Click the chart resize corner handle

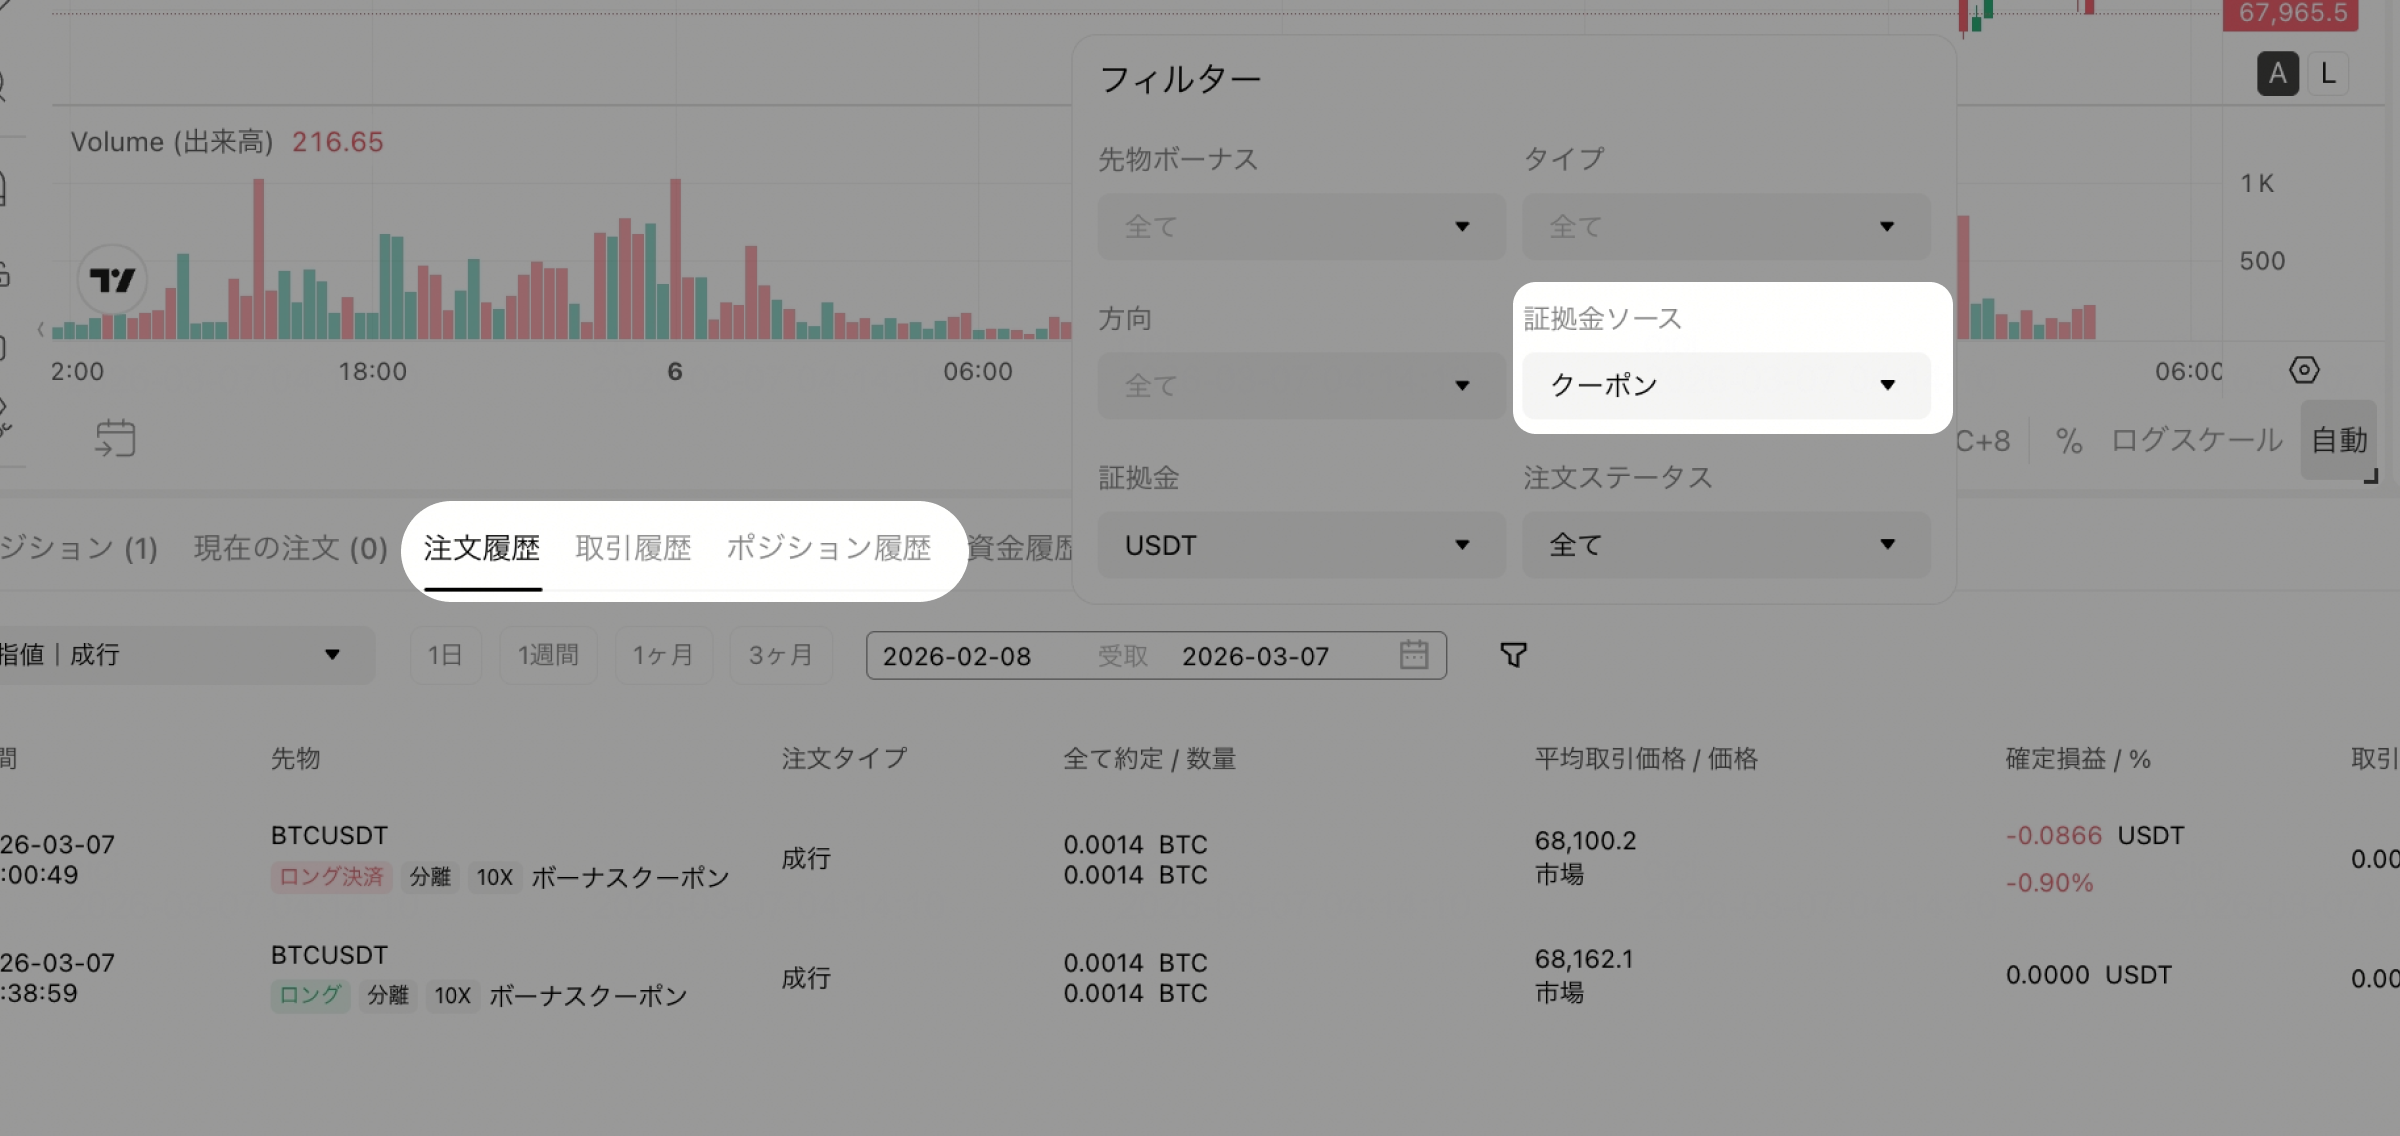[2370, 477]
